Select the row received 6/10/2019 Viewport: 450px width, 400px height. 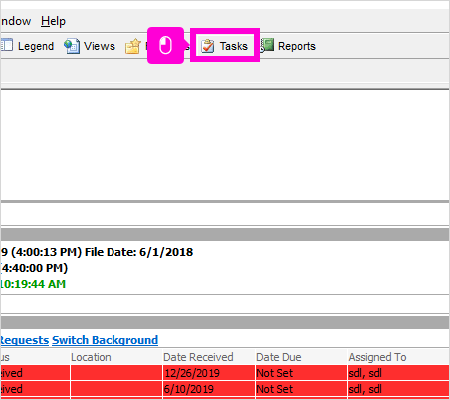pyautogui.click(x=225, y=389)
